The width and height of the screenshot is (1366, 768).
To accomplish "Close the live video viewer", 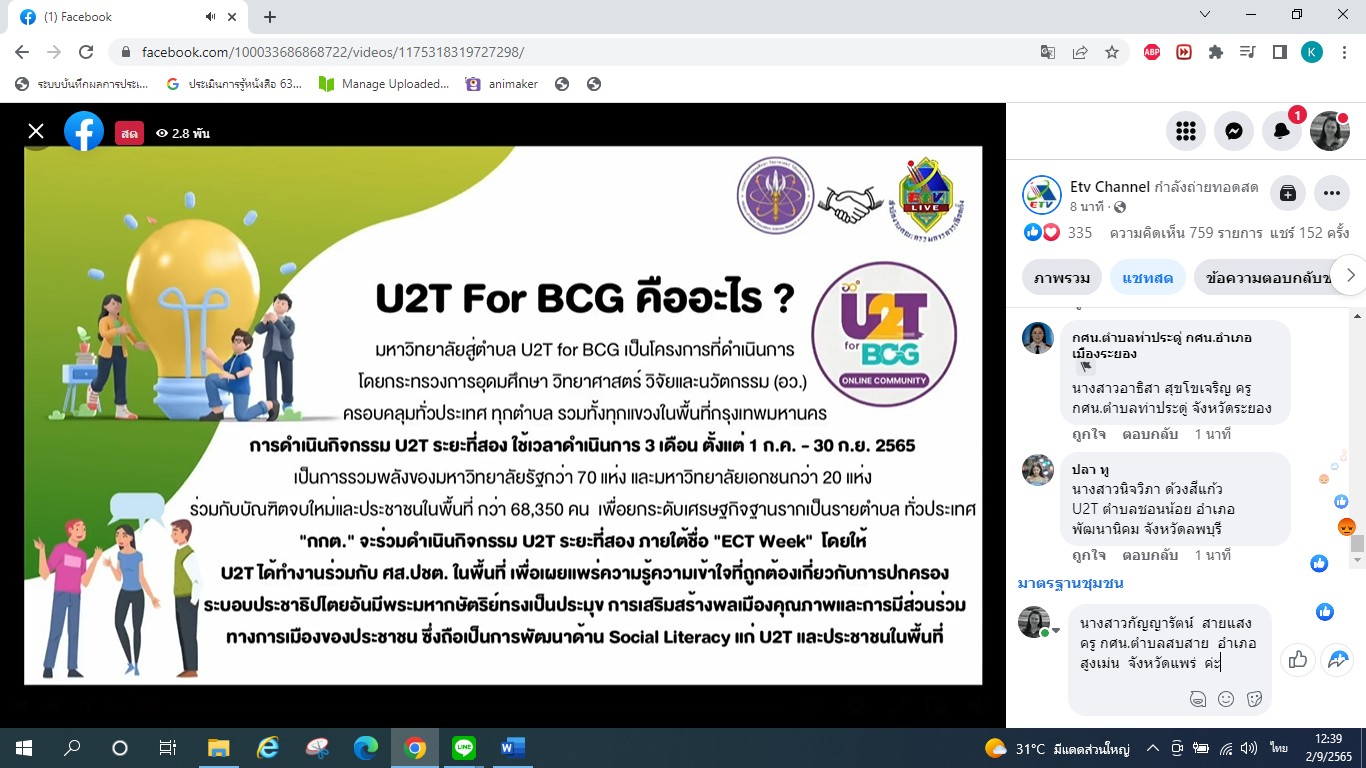I will coord(36,131).
